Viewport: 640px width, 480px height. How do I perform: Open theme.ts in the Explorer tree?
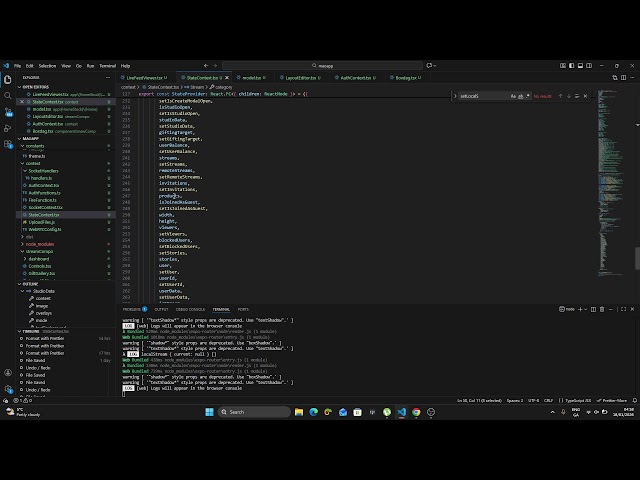click(x=36, y=156)
